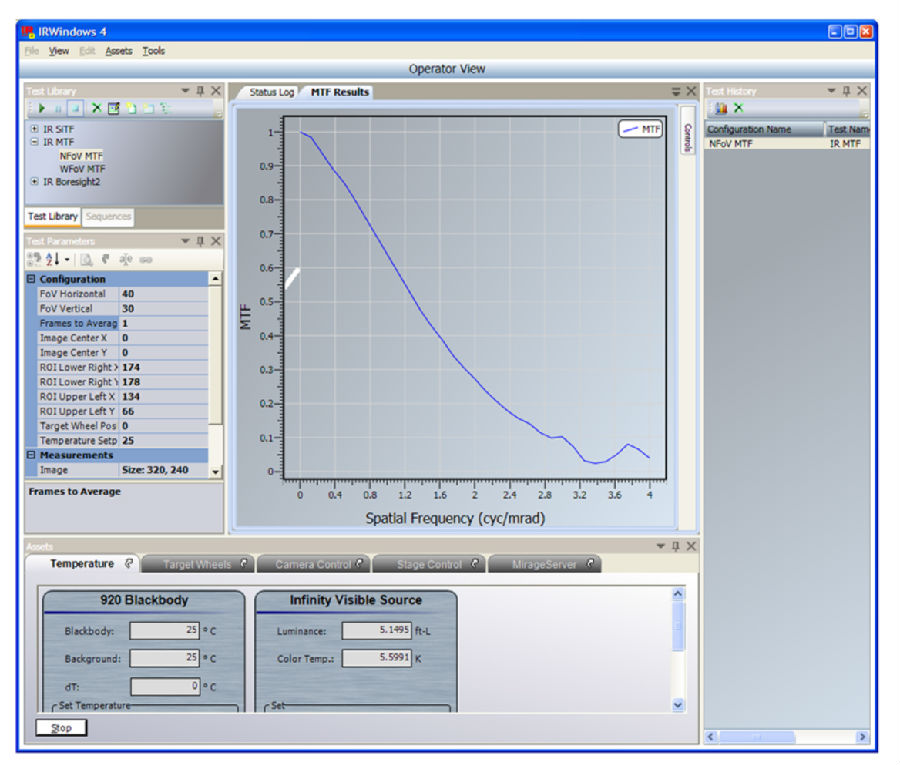Close the Test Library panel
Image resolution: width=900 pixels, height=765 pixels.
pyautogui.click(x=216, y=91)
